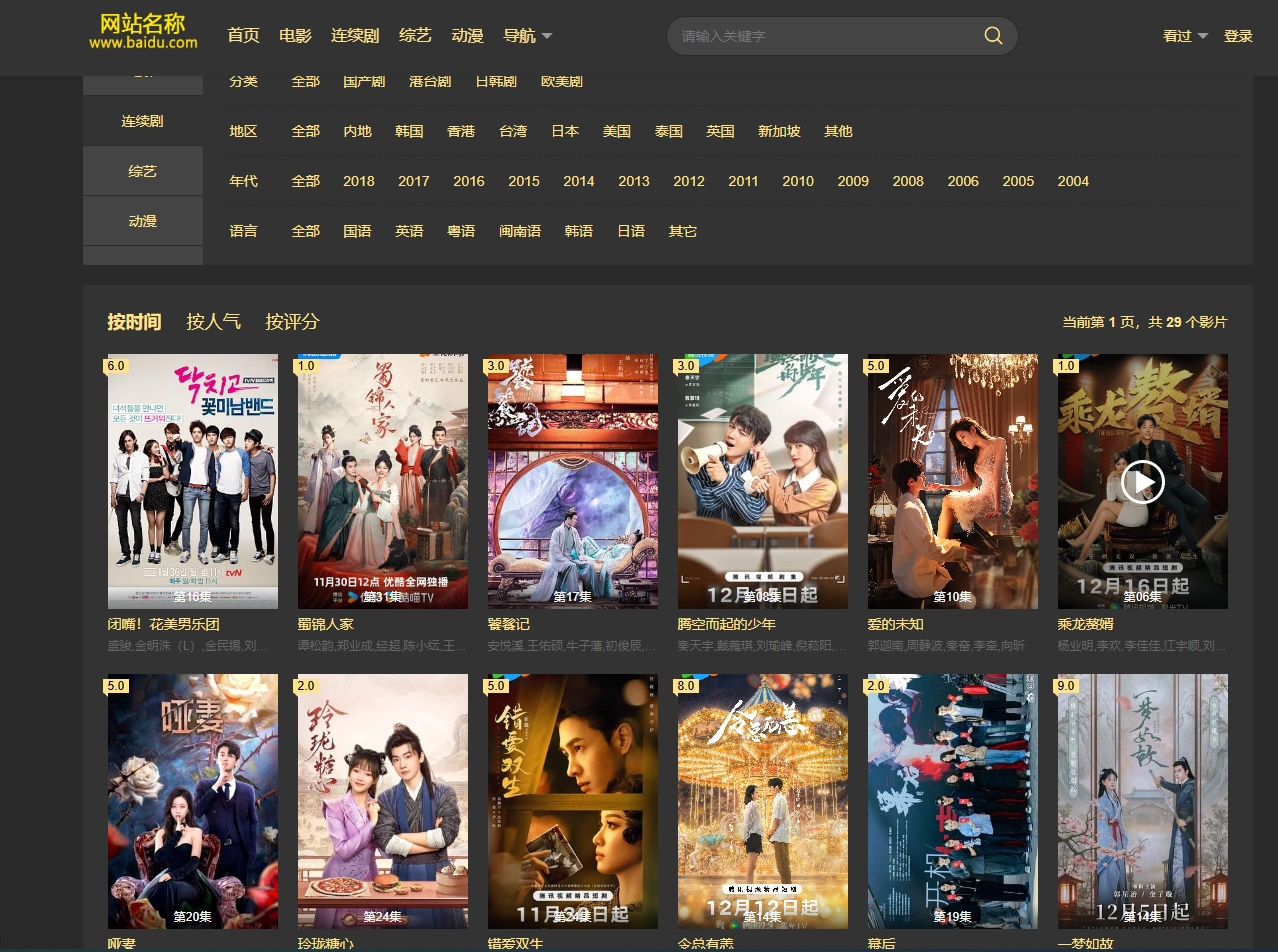Open the 电影 nav item
This screenshot has height=952, width=1278.
[295, 36]
